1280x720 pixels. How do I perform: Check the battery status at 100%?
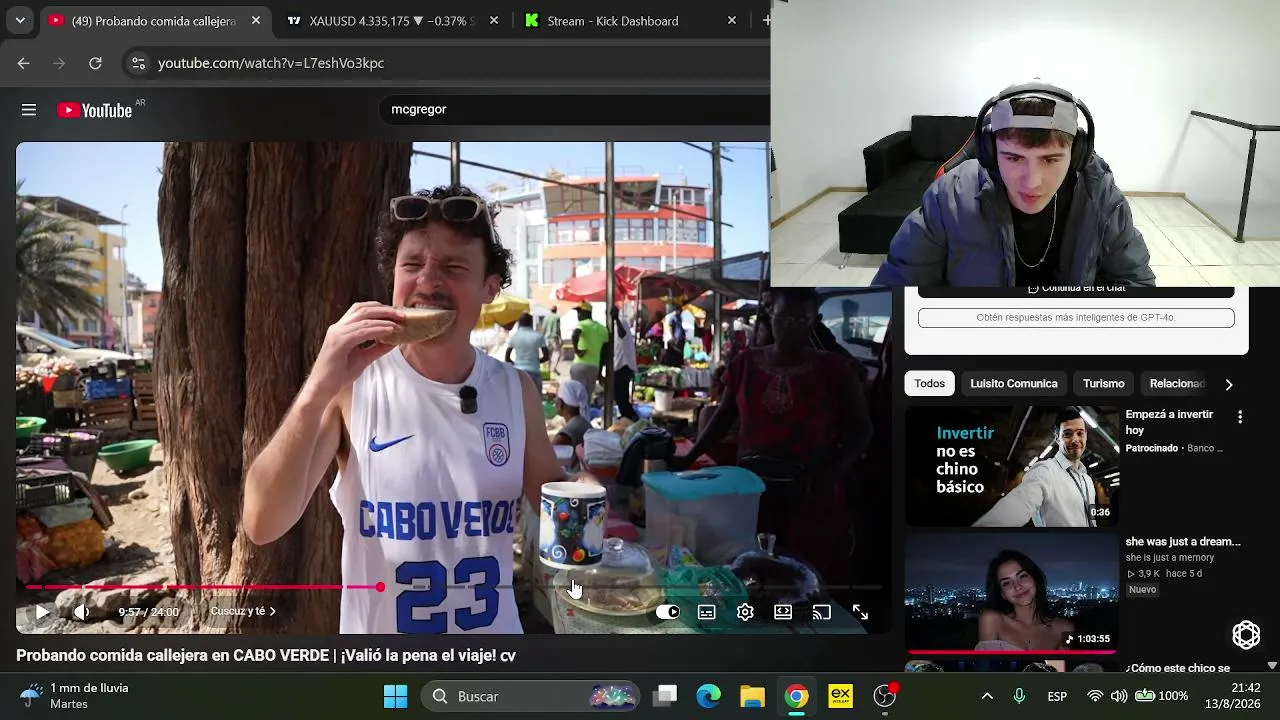pos(1161,696)
